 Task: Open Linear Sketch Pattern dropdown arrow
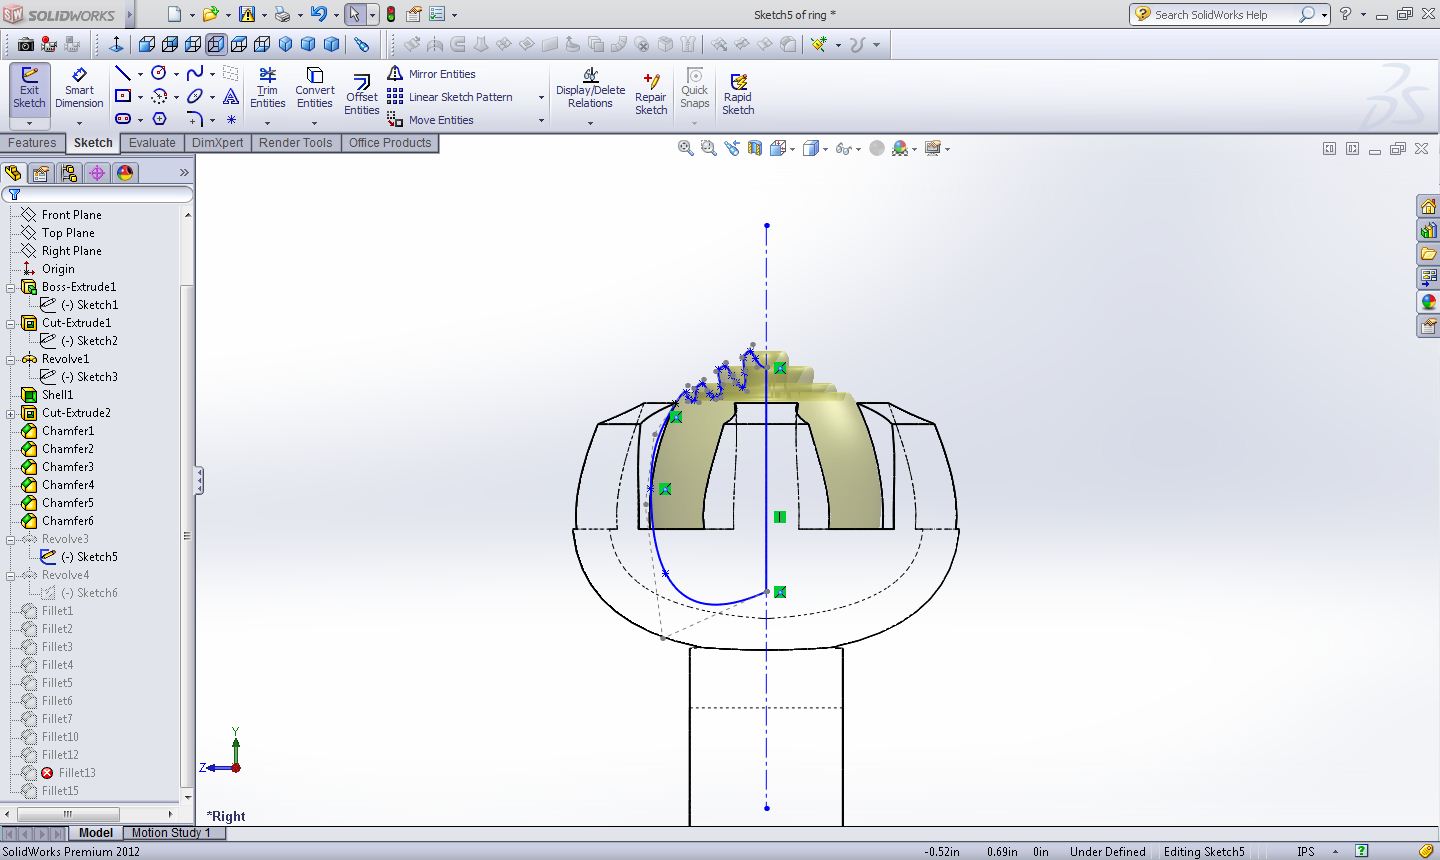click(x=541, y=97)
